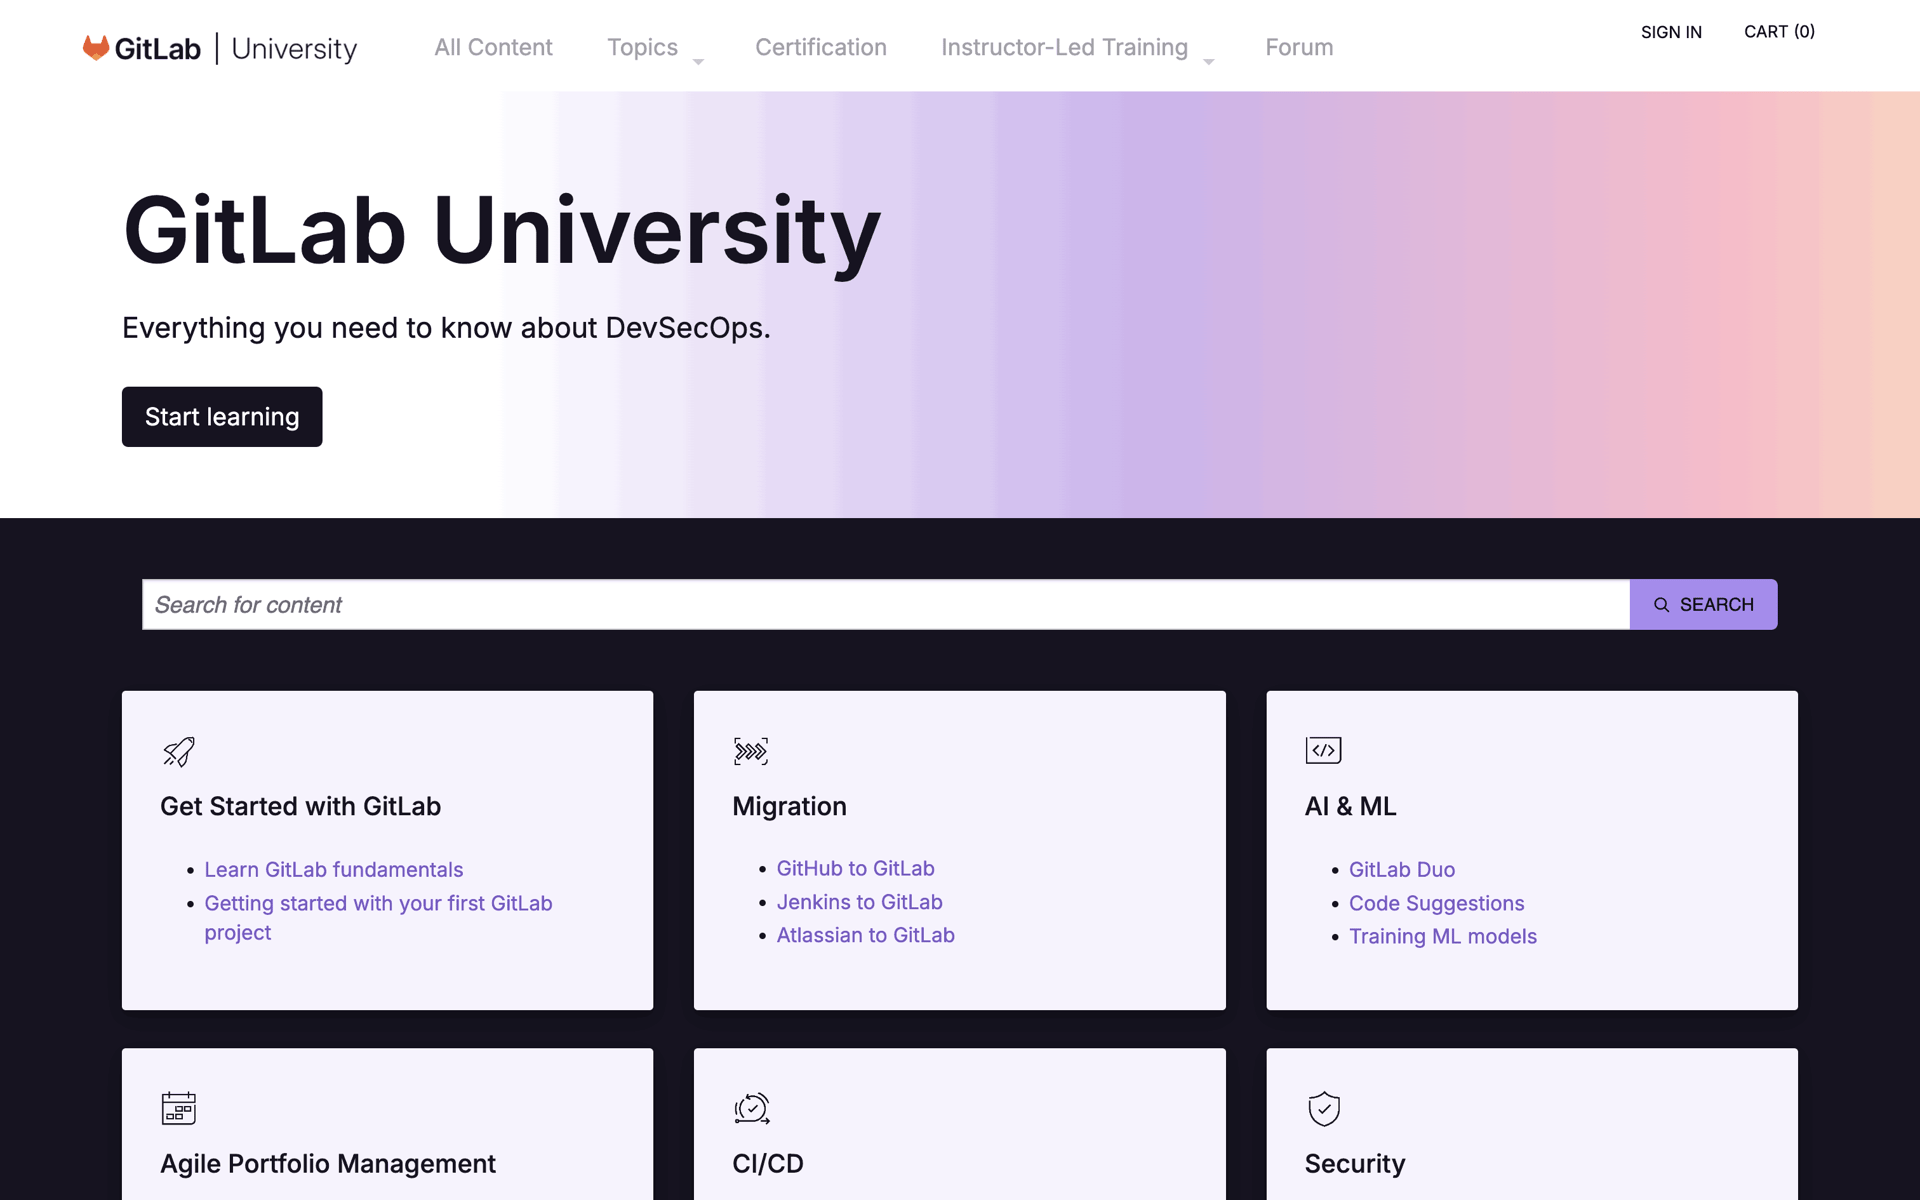This screenshot has width=1920, height=1200.
Task: Click the Security shield icon
Action: click(1323, 1108)
